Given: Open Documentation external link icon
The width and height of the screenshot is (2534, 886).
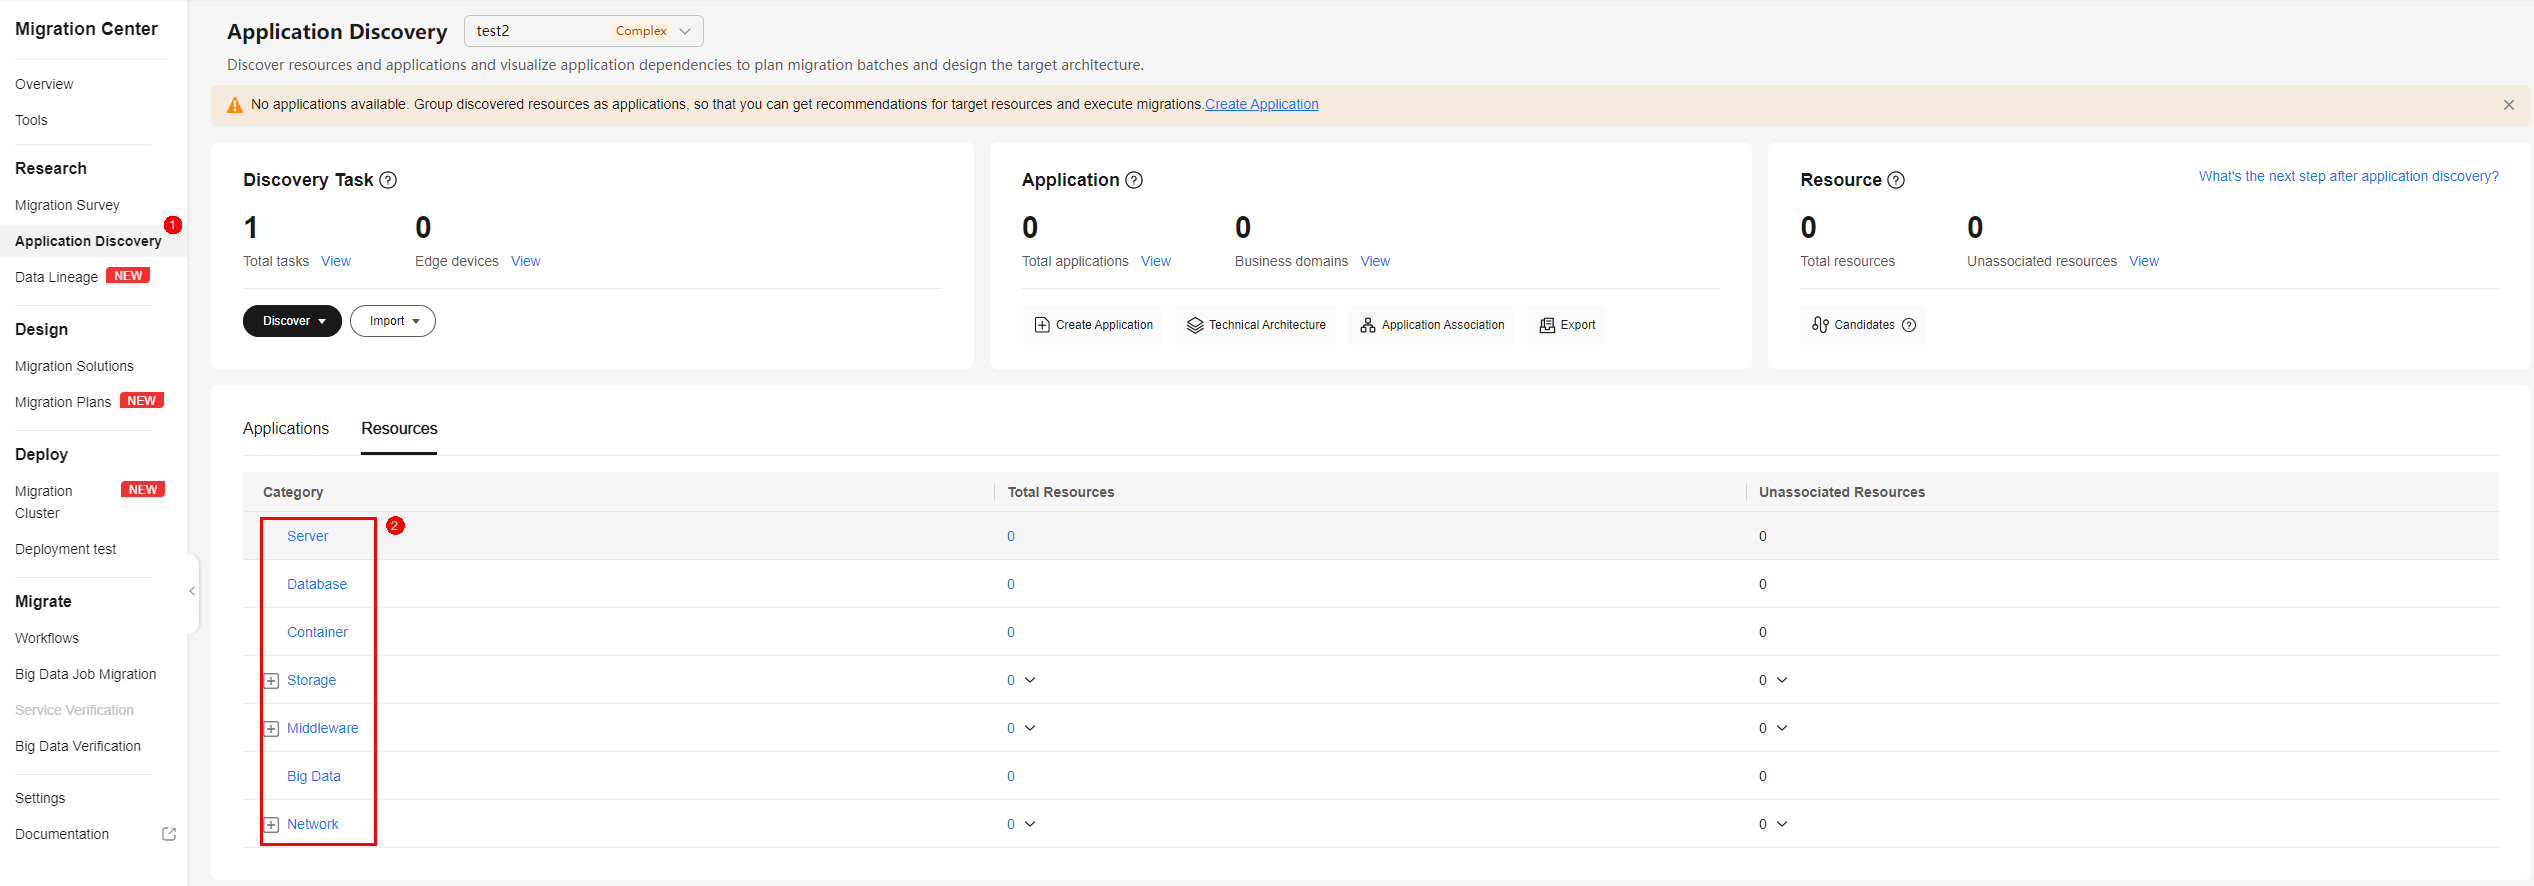Looking at the screenshot, I should (169, 834).
